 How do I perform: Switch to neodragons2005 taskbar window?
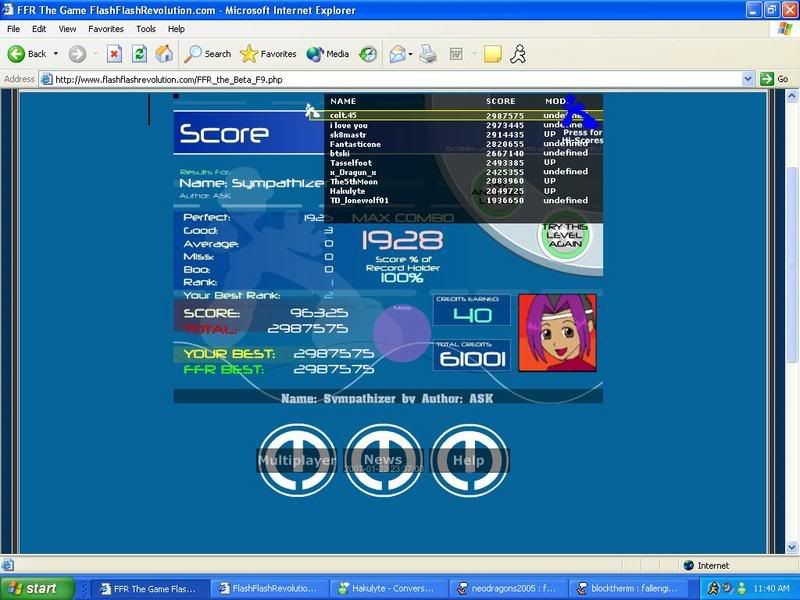click(507, 589)
